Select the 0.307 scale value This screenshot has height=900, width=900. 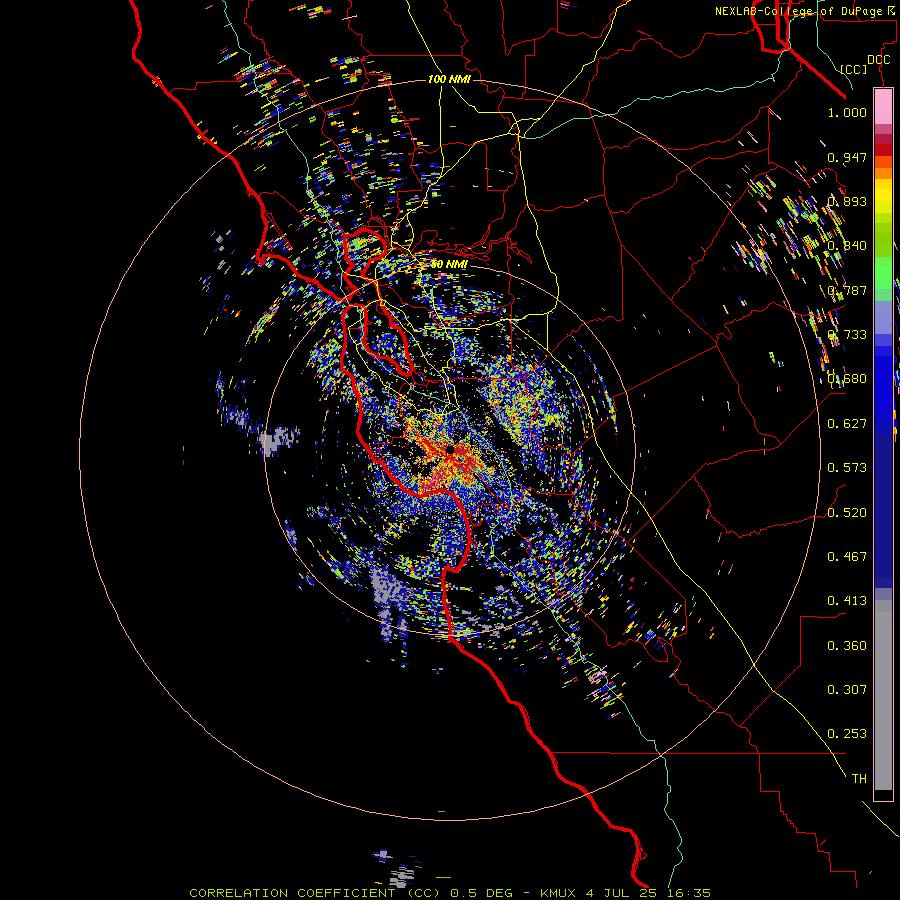point(847,690)
